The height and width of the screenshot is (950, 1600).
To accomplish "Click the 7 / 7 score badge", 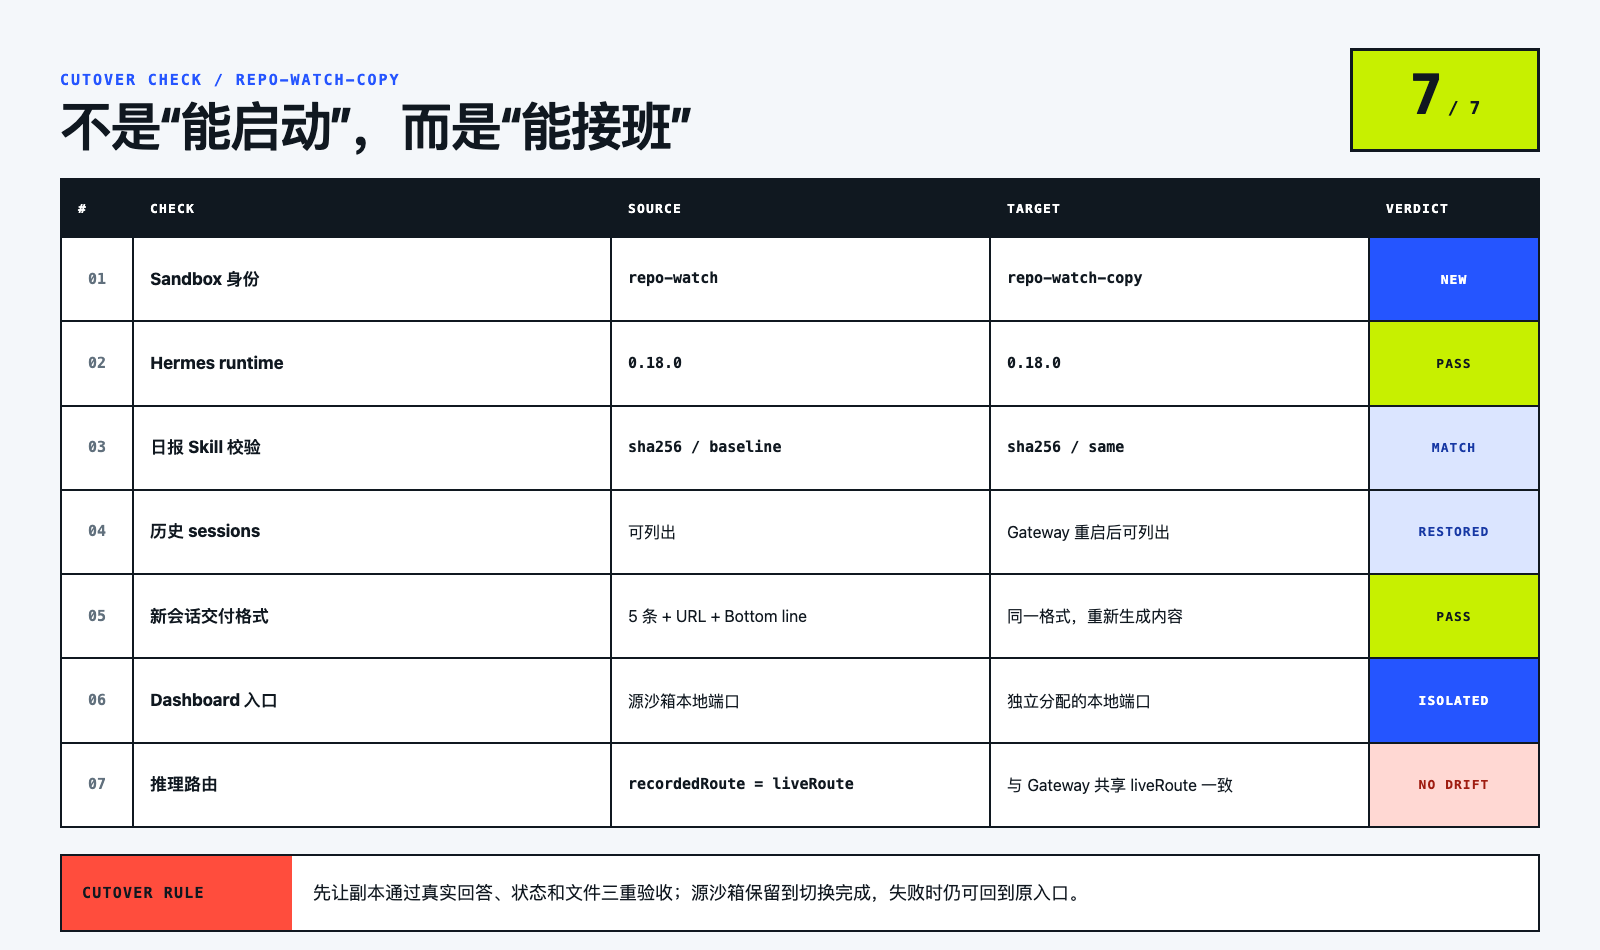I will point(1444,100).
